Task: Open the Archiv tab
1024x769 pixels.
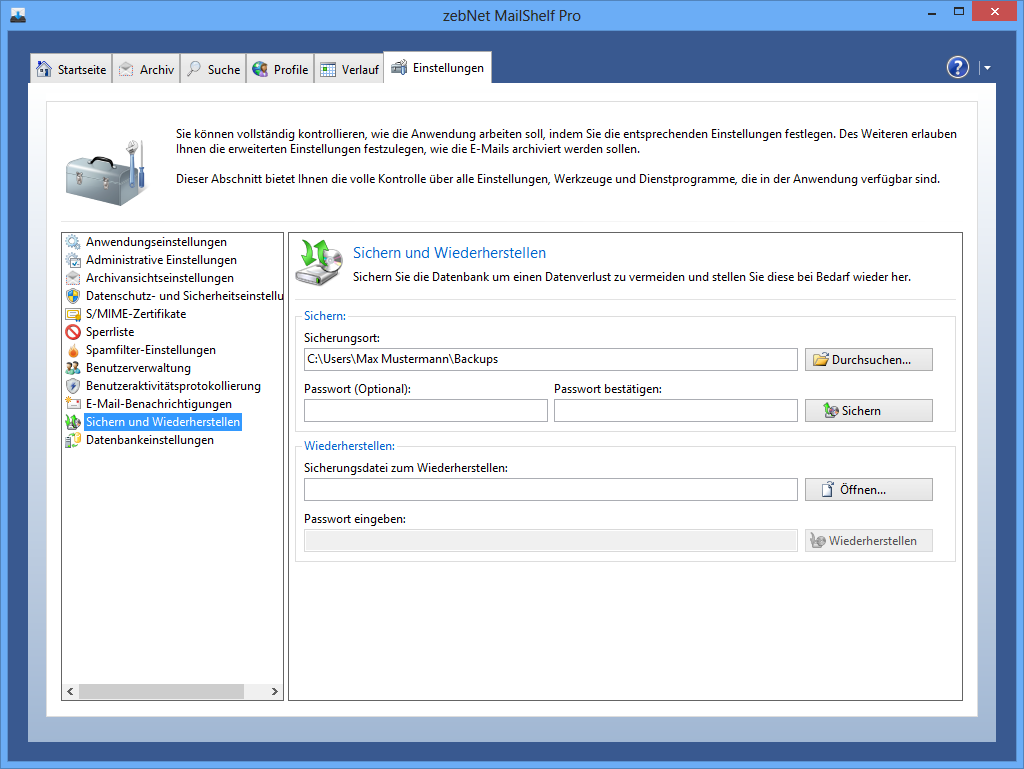Action: [146, 69]
